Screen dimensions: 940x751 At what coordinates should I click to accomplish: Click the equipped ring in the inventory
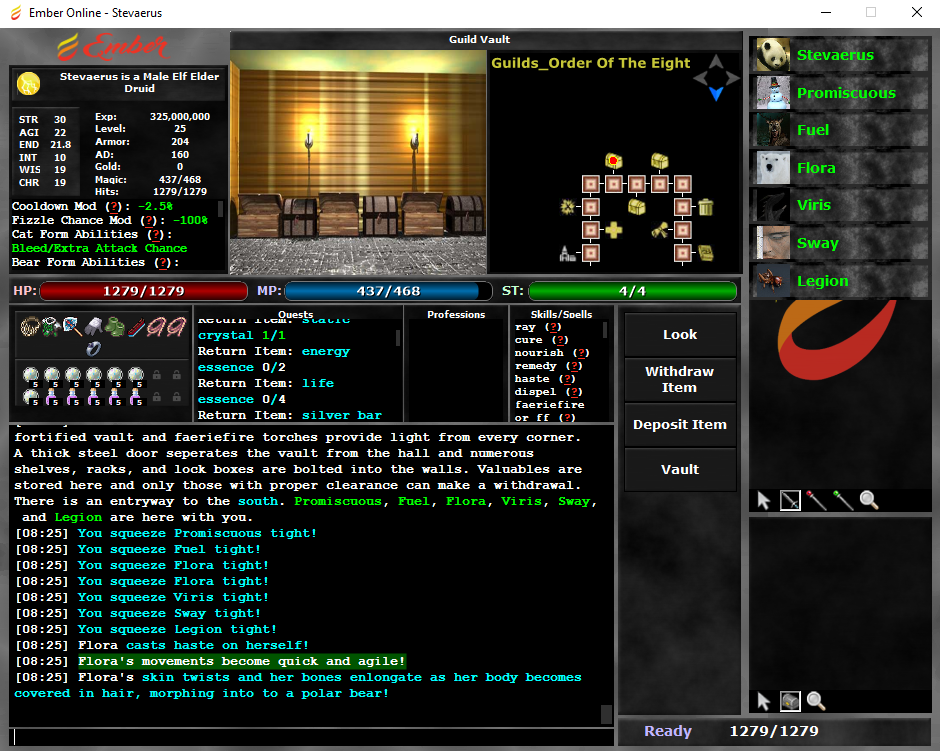click(92, 349)
